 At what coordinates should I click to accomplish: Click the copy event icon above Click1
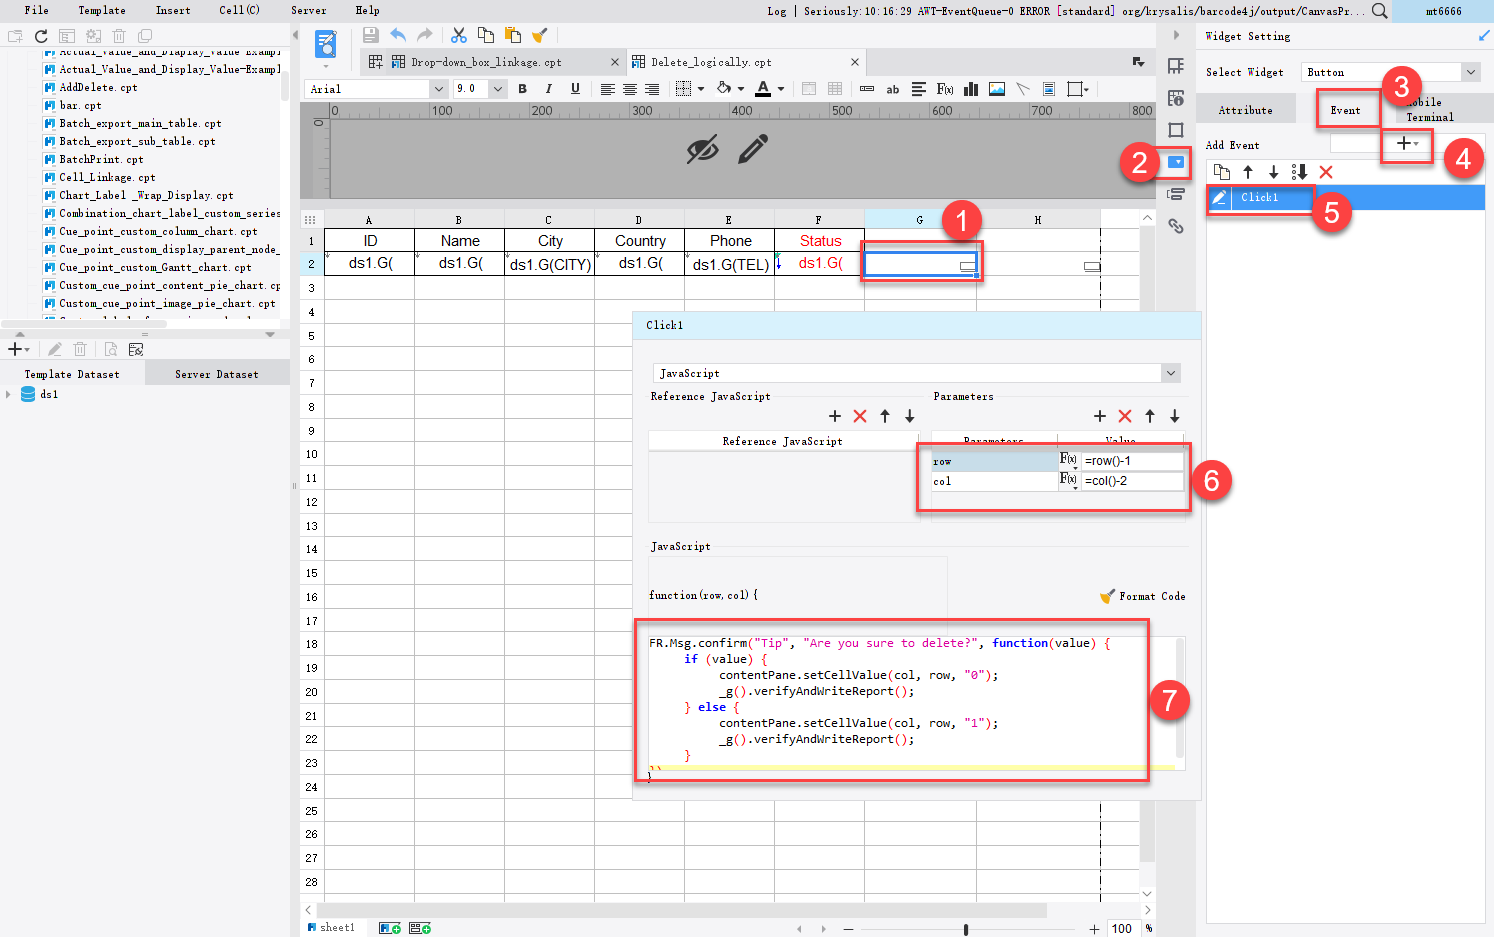(x=1221, y=172)
